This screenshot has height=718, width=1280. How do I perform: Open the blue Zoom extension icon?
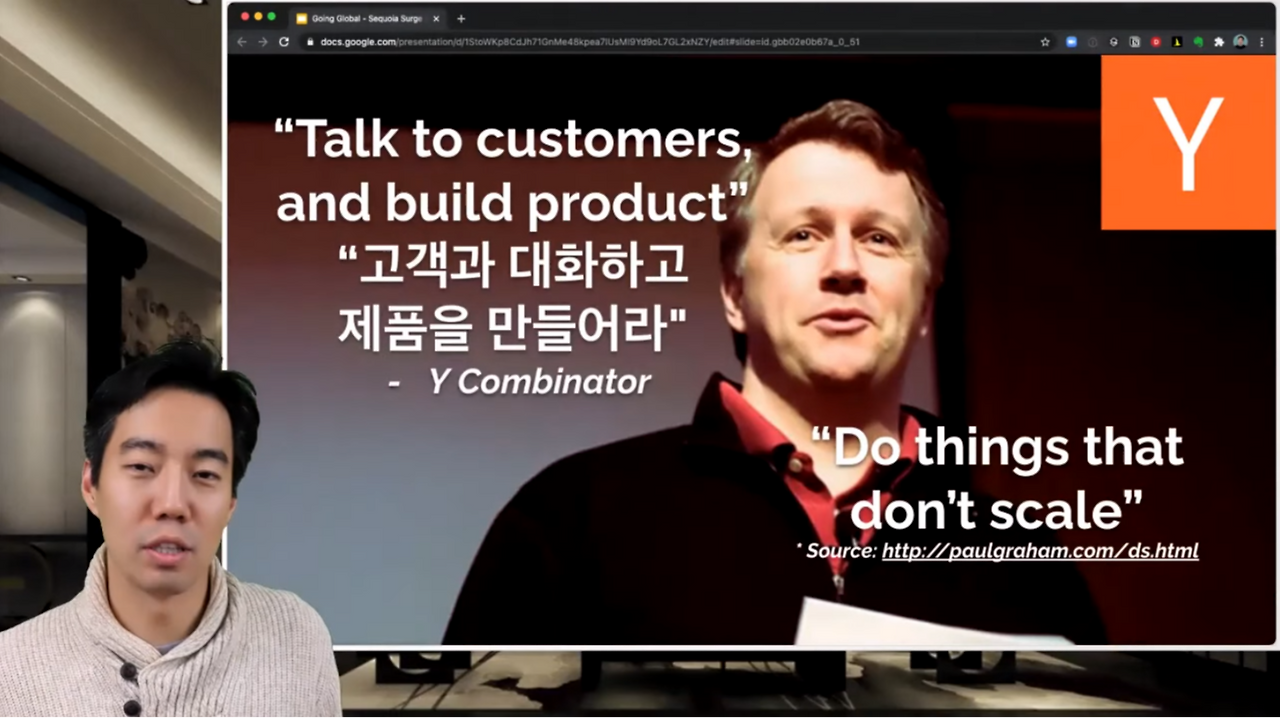tap(1072, 42)
